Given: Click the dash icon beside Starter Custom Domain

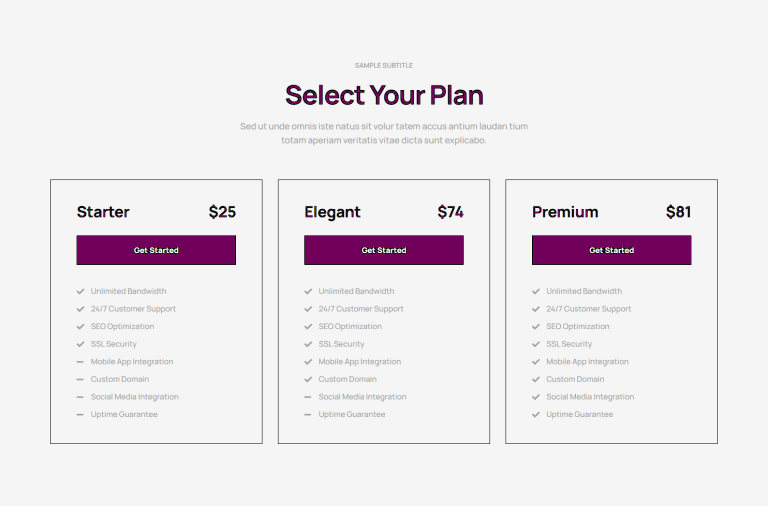Looking at the screenshot, I should 80,379.
